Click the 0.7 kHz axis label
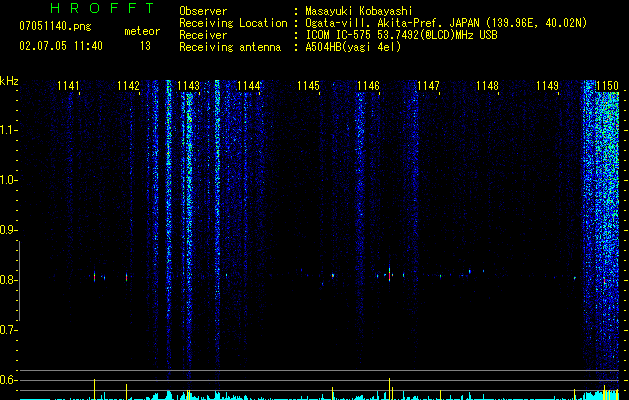The image size is (629, 400). (x=8, y=330)
